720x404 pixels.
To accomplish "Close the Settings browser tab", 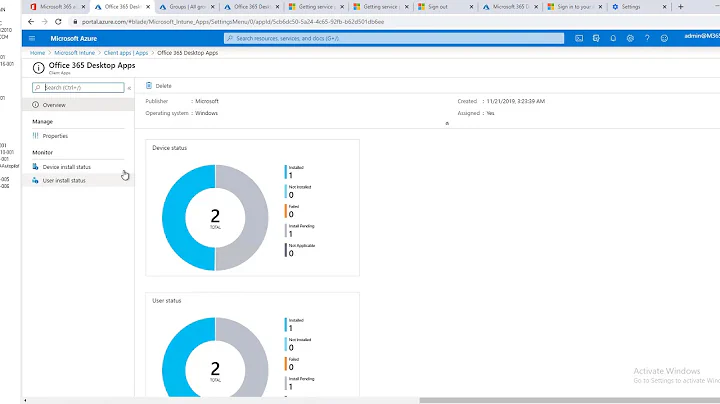I will 664,7.
